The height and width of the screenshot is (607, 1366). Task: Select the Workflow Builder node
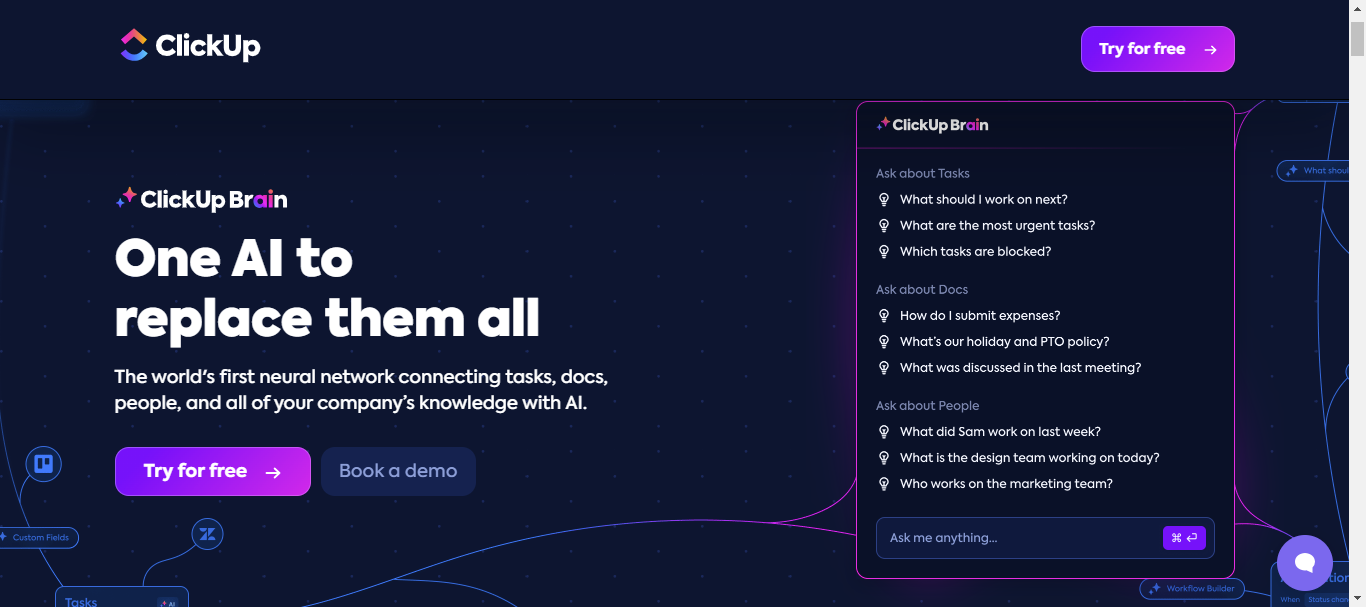coord(1193,589)
